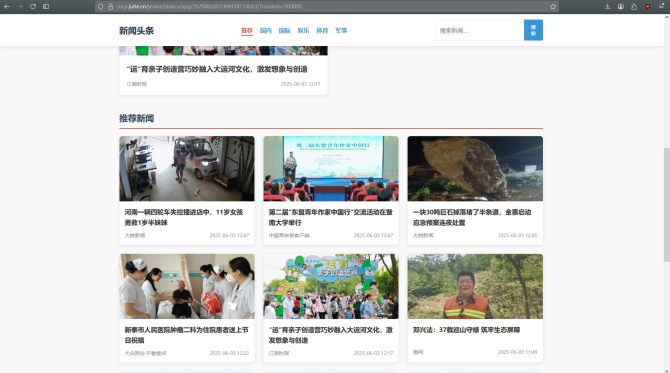The height and width of the screenshot is (373, 670).
Task: Open the browser account icon
Action: (x=621, y=6)
